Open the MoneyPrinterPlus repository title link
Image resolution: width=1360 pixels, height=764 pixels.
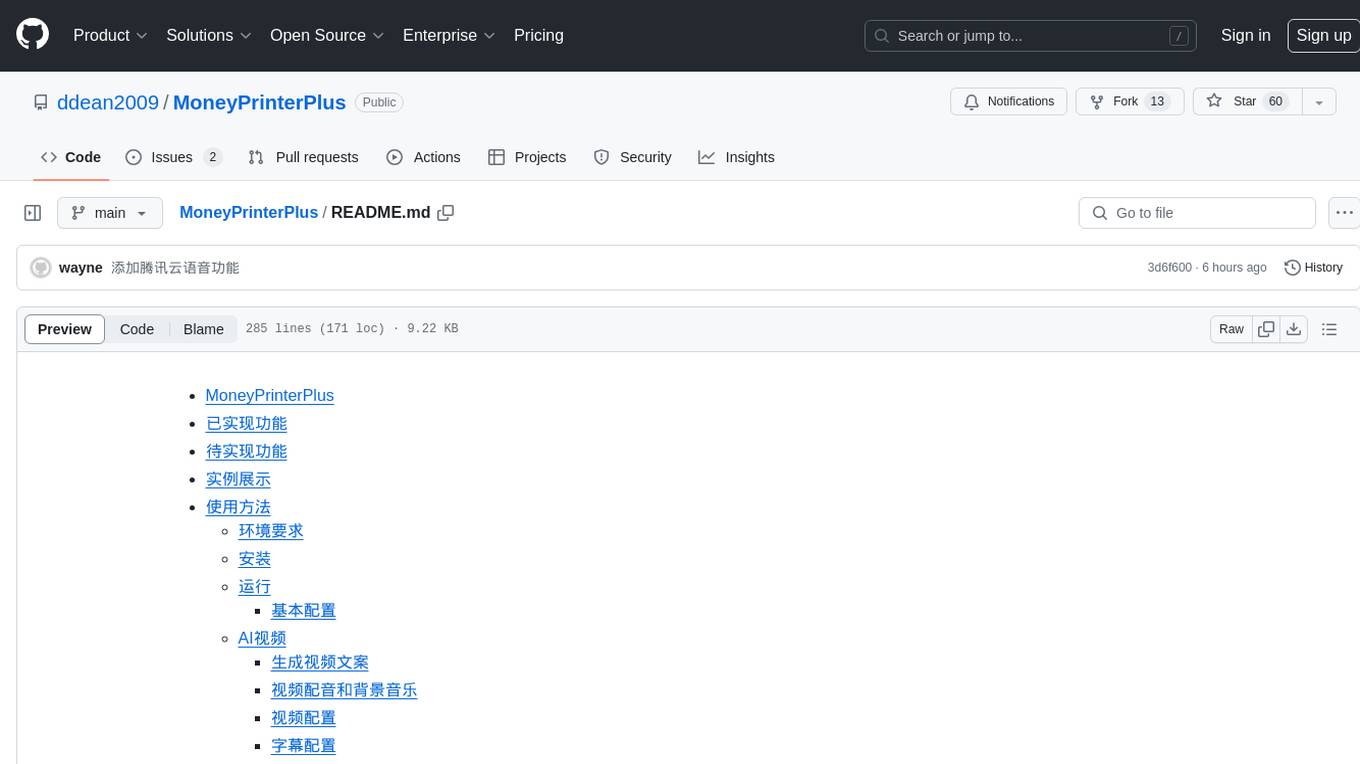click(260, 102)
